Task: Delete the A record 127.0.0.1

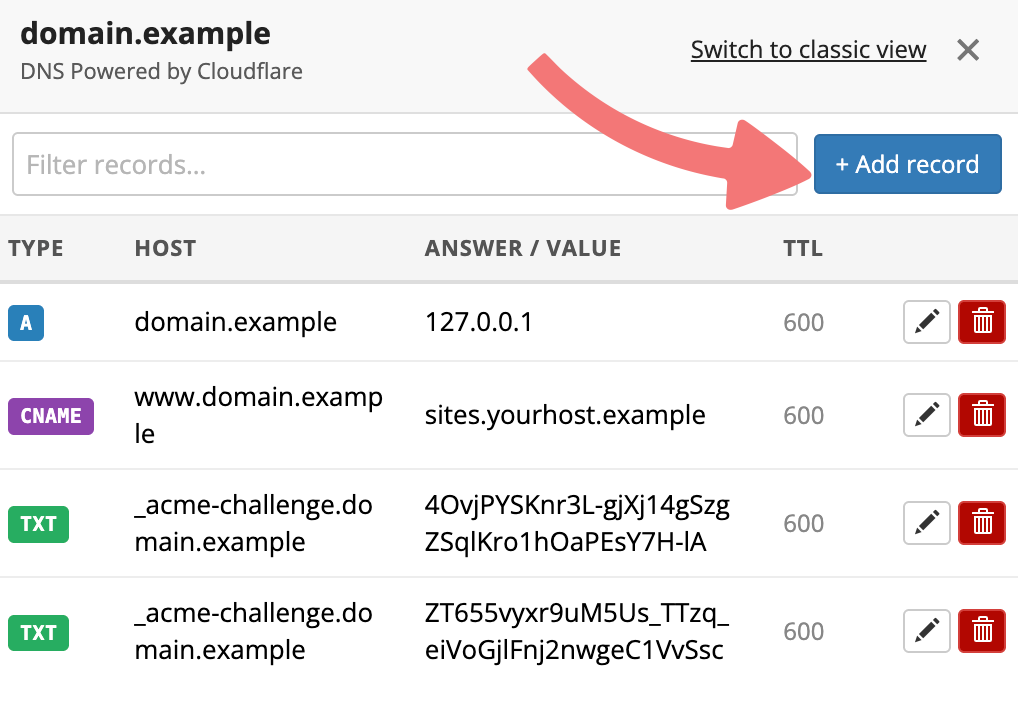Action: tap(982, 321)
